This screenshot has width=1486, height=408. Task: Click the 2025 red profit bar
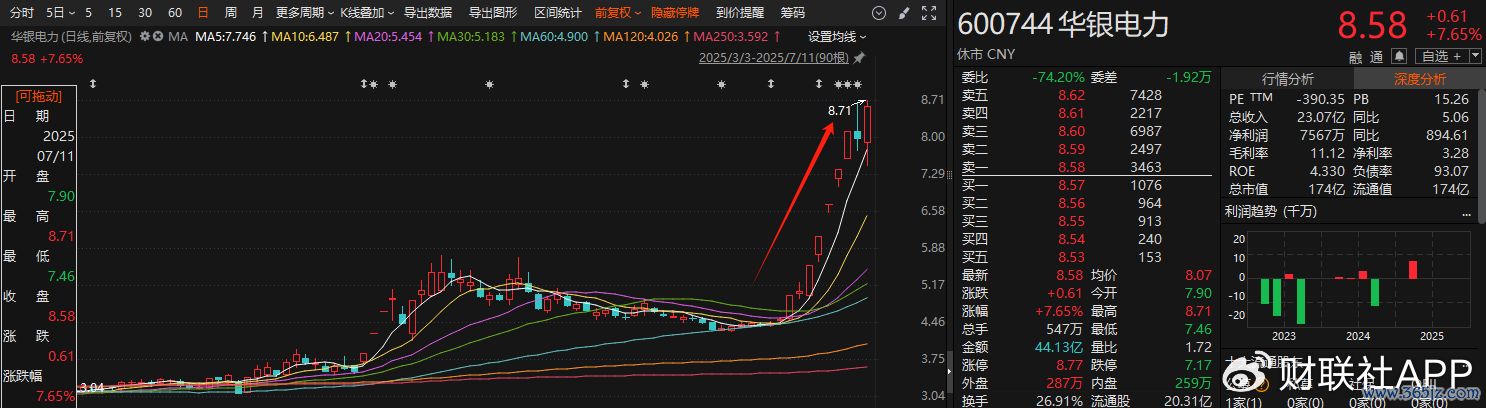(1413, 269)
